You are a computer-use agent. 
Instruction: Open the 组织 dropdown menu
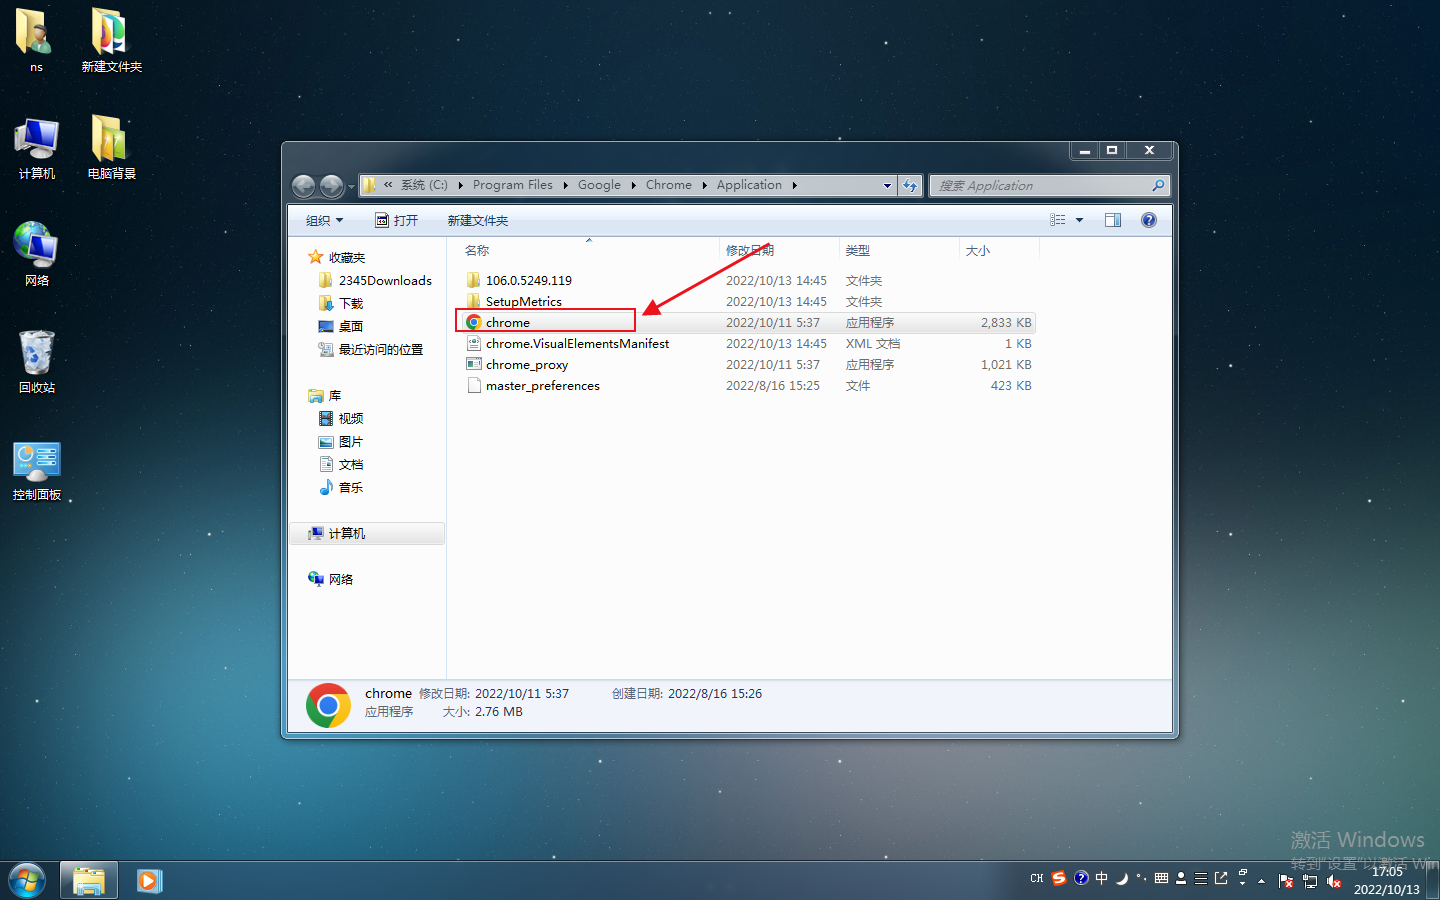325,220
